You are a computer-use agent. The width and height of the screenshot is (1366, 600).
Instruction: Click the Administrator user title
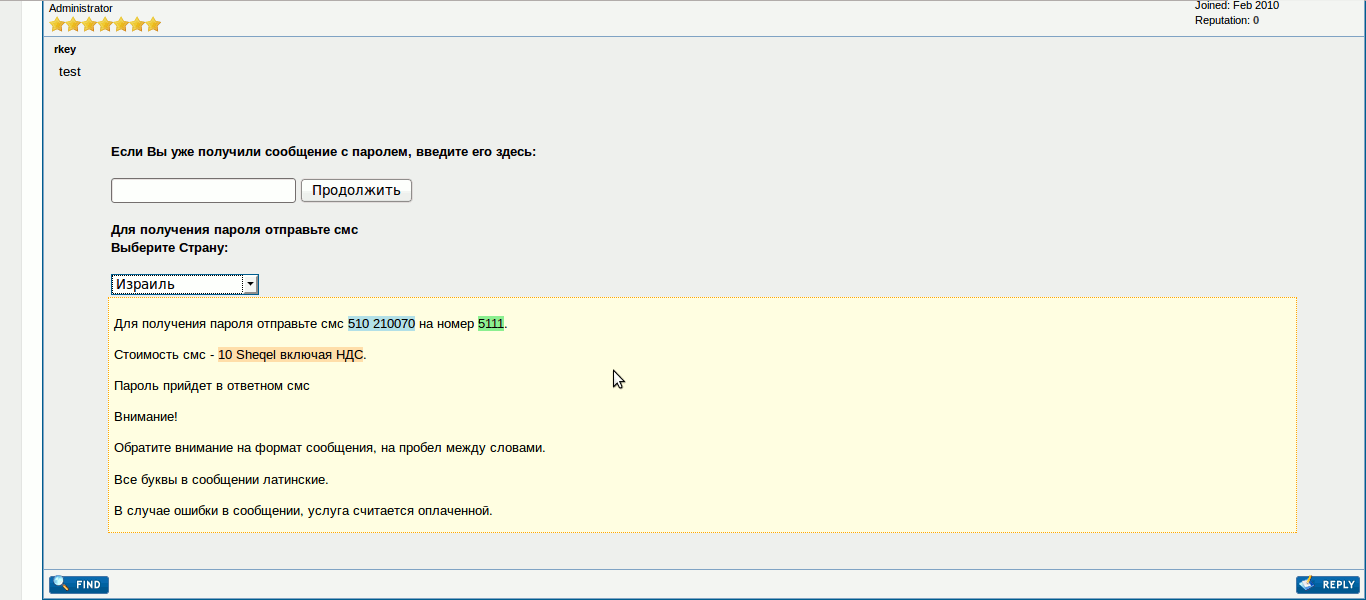[x=81, y=8]
